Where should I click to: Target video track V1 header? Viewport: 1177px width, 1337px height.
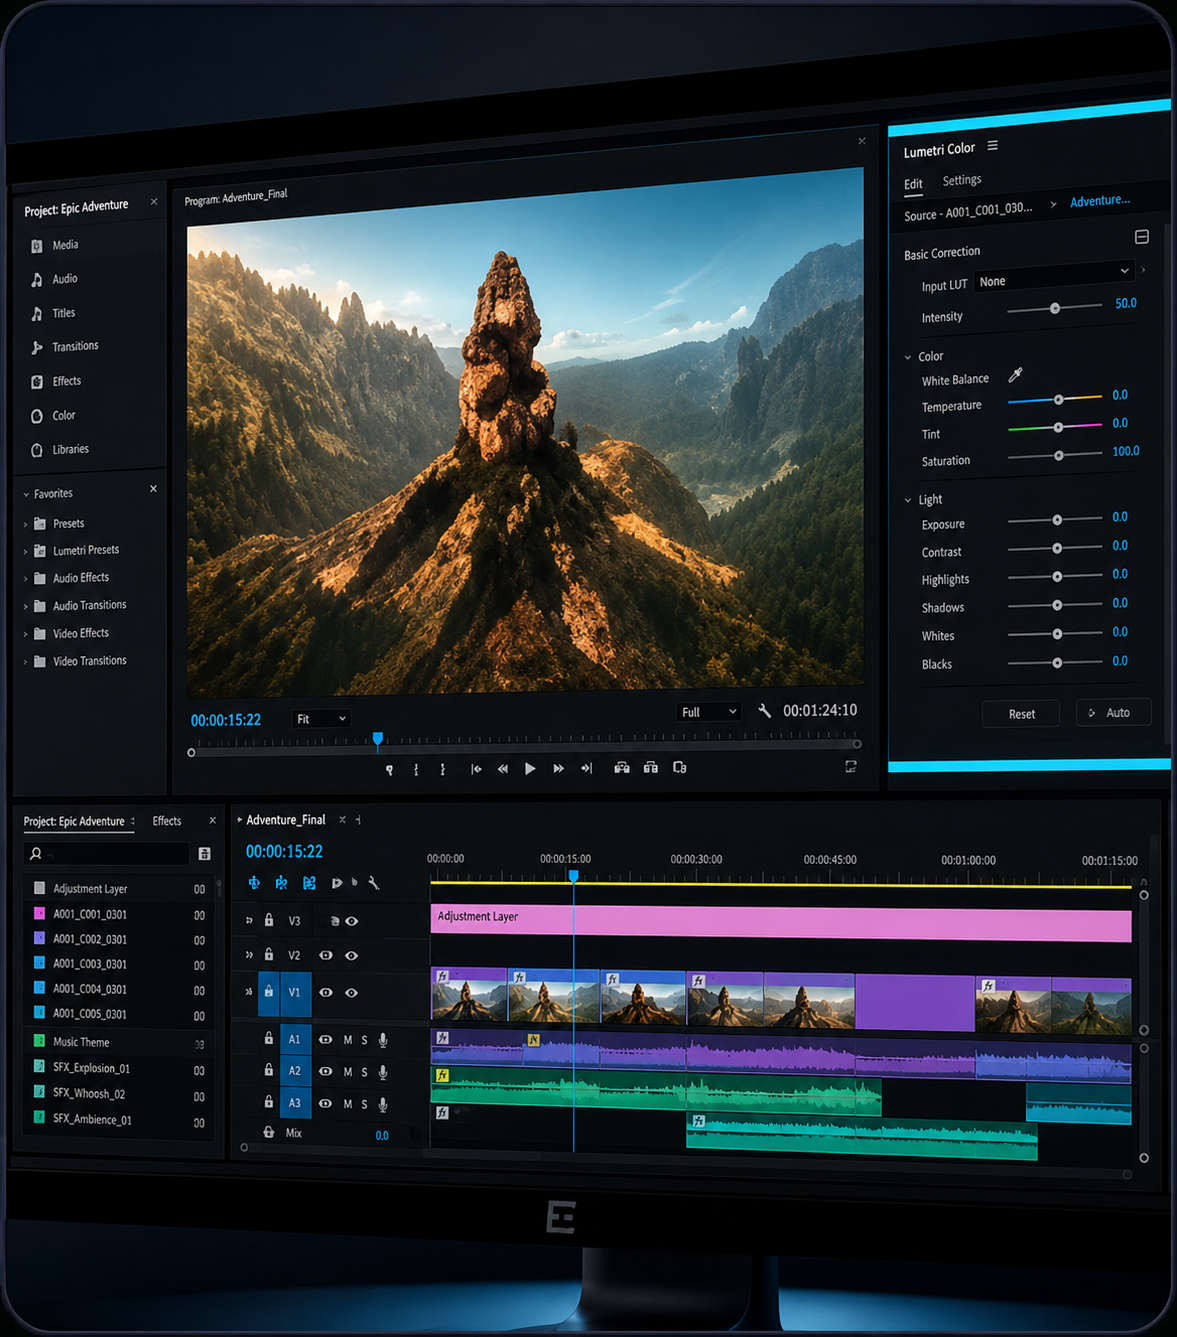(294, 992)
